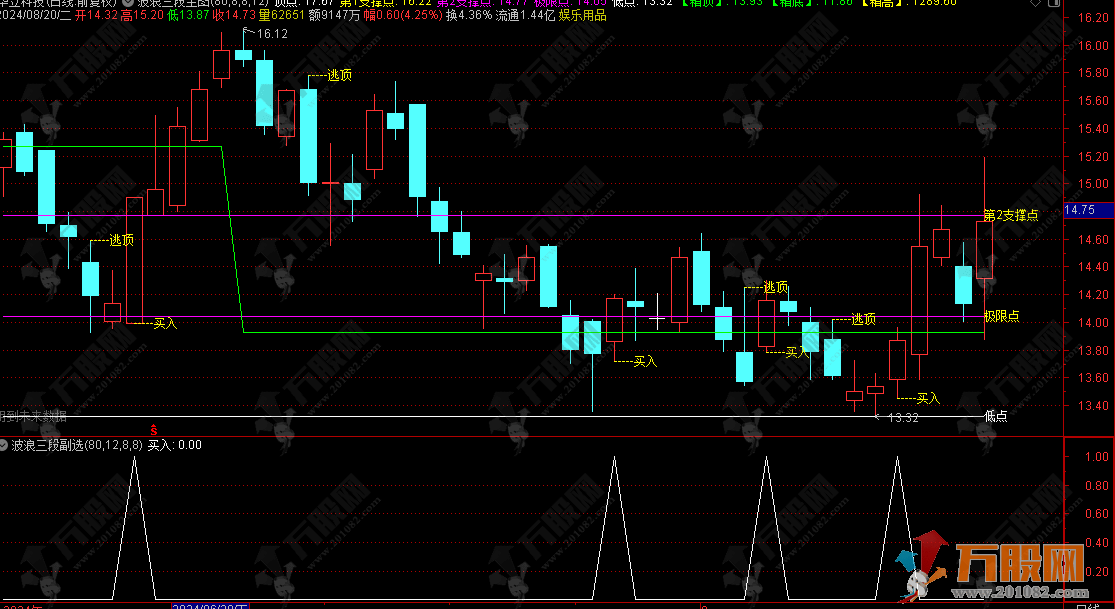Click the 13.32 low price marker
This screenshot has height=609, width=1115.
[903, 418]
